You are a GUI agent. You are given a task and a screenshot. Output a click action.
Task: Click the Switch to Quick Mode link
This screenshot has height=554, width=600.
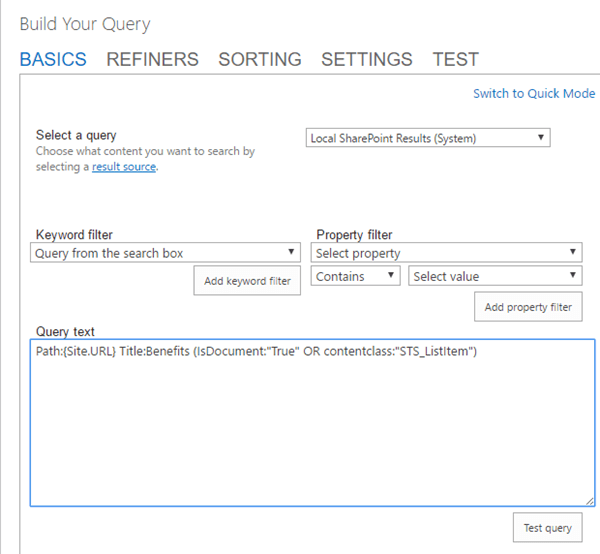tap(534, 93)
